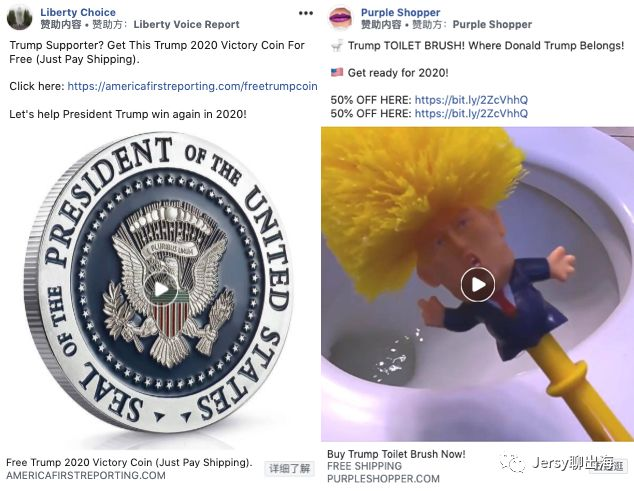Open the americafirstreporting.com/freetrumpcoin link

[x=192, y=86]
